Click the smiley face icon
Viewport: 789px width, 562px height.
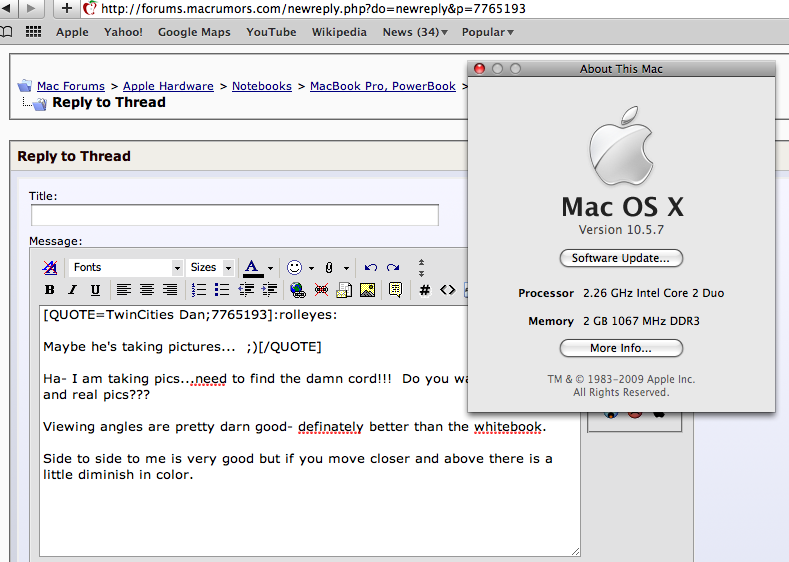pyautogui.click(x=294, y=267)
